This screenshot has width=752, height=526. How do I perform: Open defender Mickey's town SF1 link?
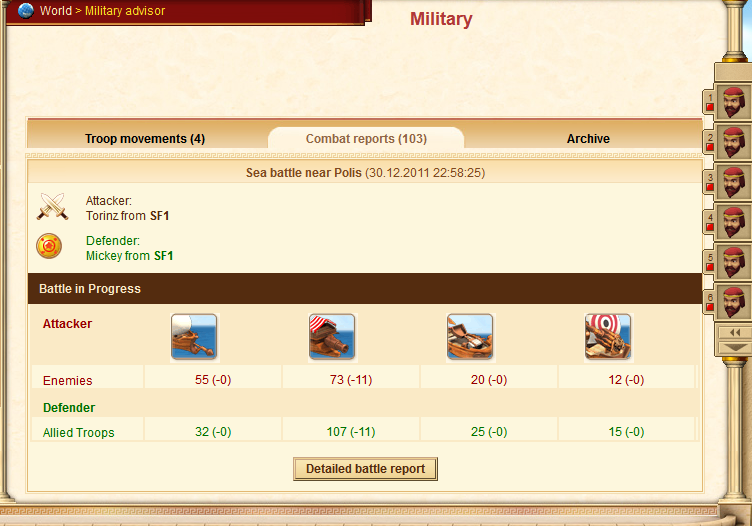(164, 256)
